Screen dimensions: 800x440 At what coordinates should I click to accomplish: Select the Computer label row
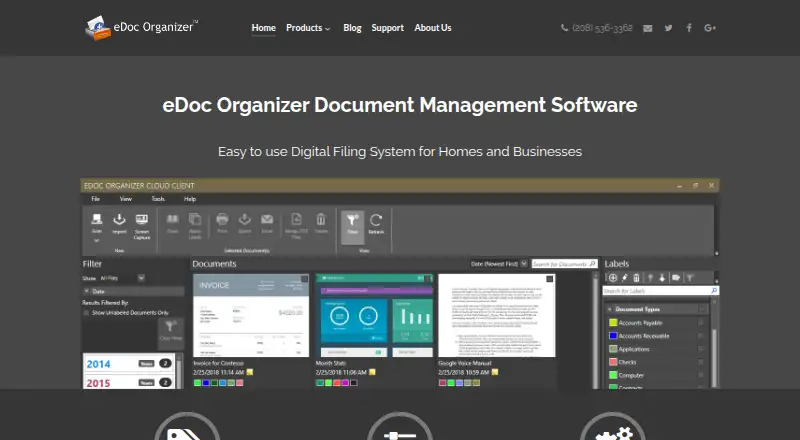[x=656, y=375]
